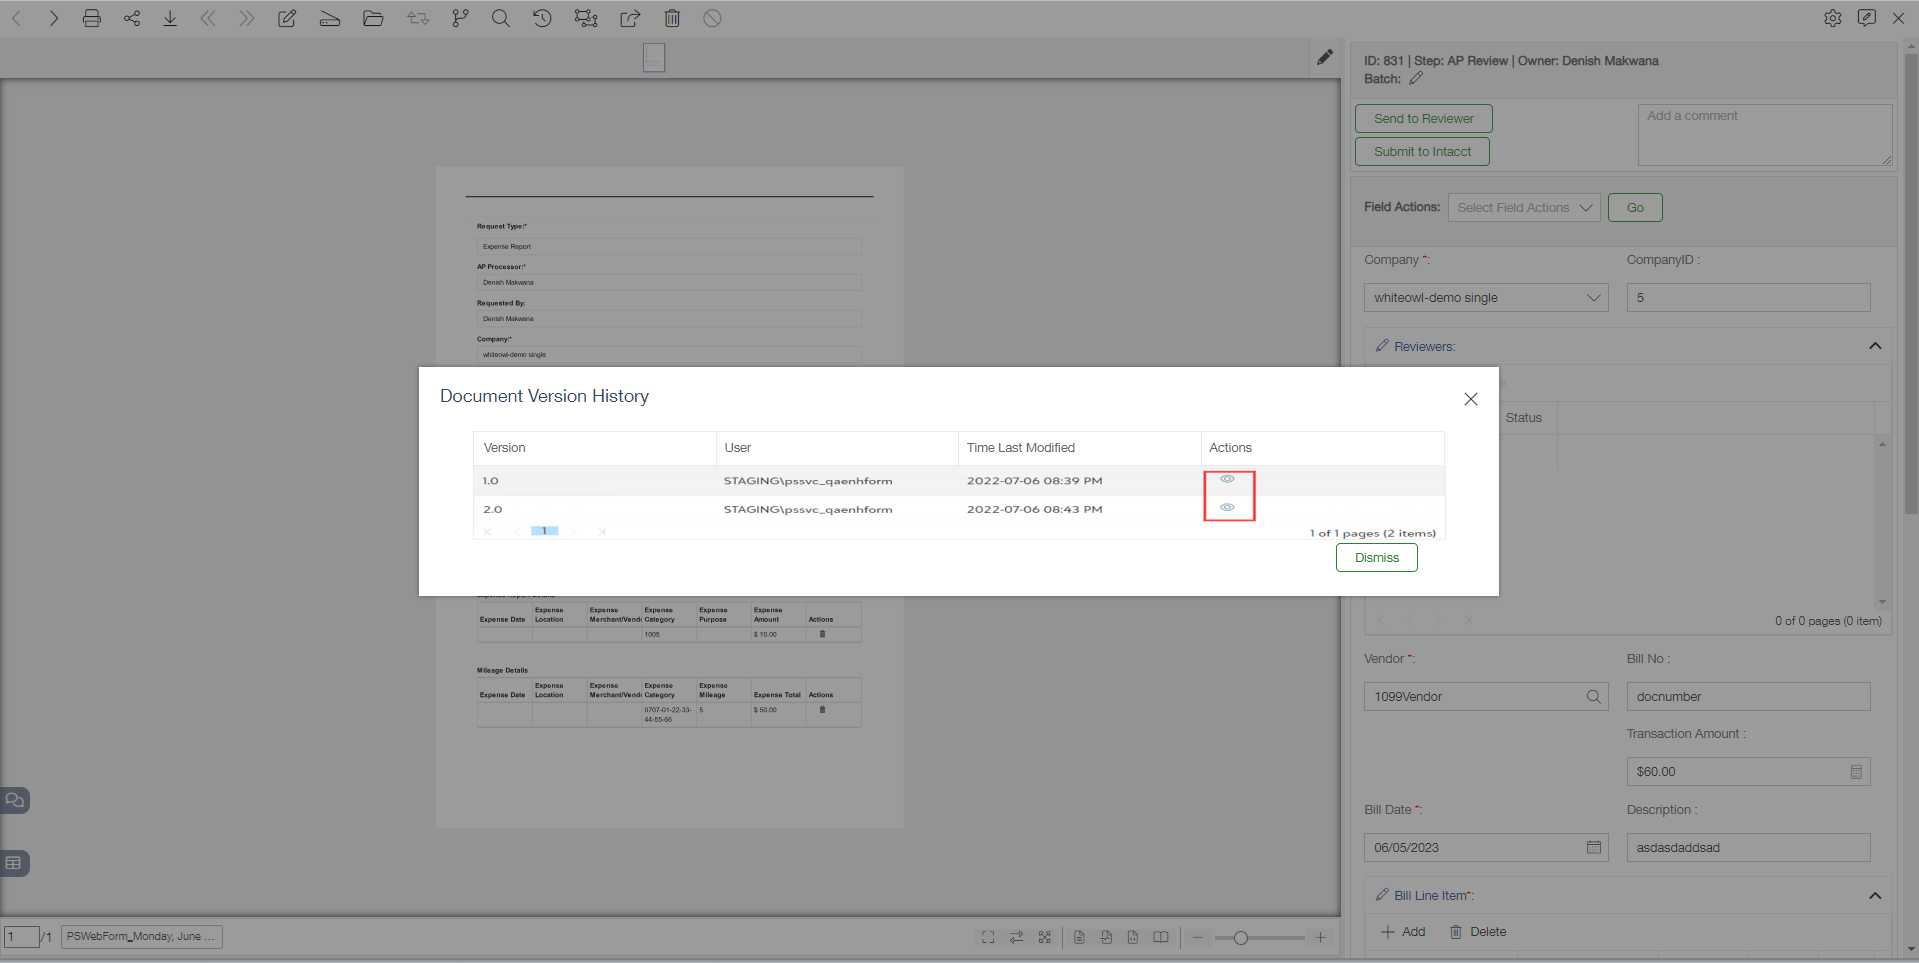Click the Transaction Amount calculator icon
Image resolution: width=1919 pixels, height=963 pixels.
(x=1856, y=772)
